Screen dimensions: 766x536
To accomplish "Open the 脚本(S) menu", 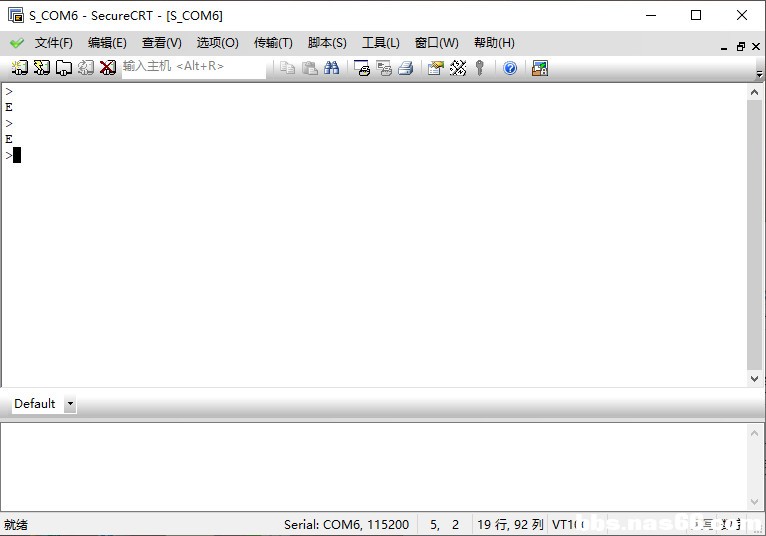I will coord(327,43).
